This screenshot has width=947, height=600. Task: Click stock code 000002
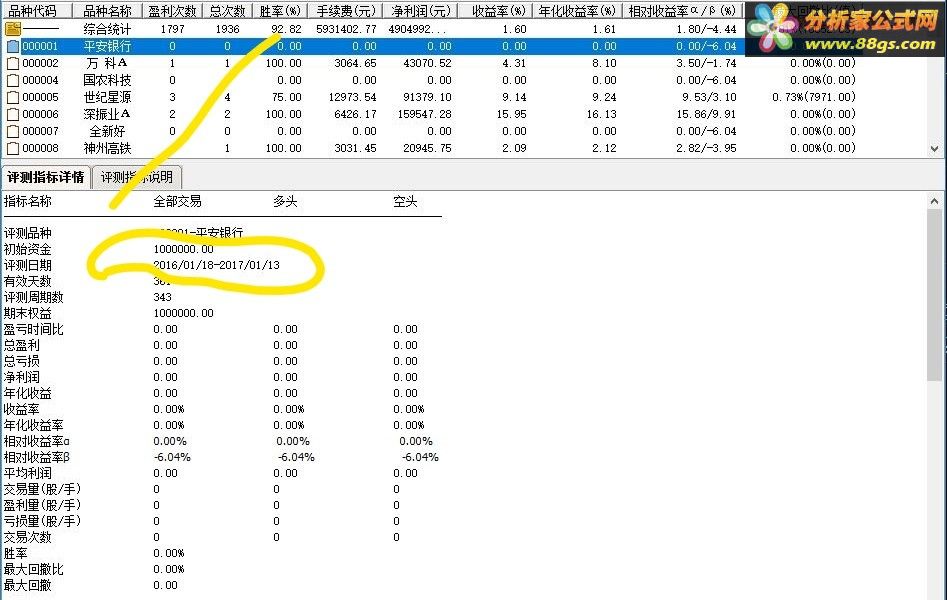[40, 63]
